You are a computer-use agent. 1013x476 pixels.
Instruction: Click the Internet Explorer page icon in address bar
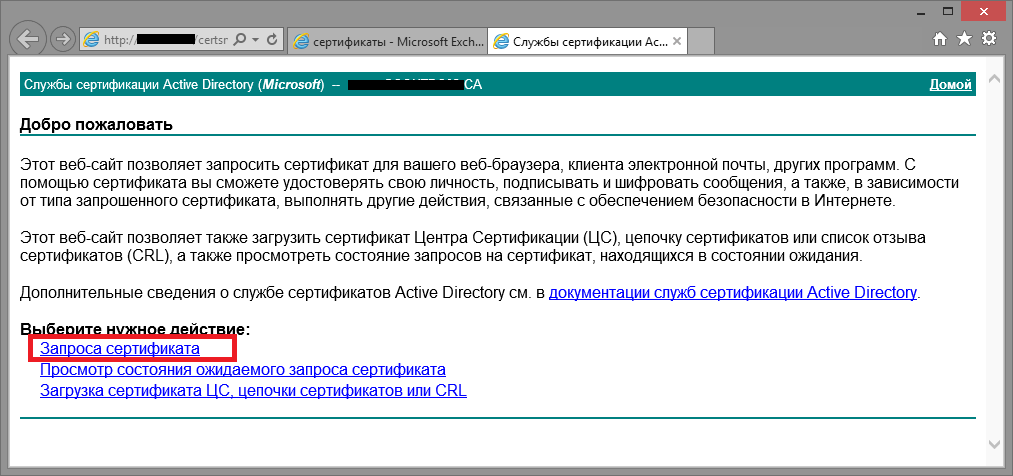click(92, 40)
